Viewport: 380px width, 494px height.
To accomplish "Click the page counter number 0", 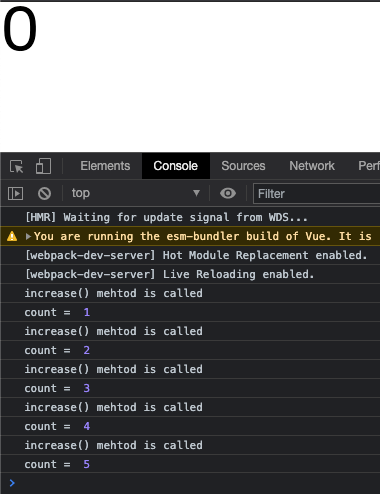I will pyautogui.click(x=20, y=29).
